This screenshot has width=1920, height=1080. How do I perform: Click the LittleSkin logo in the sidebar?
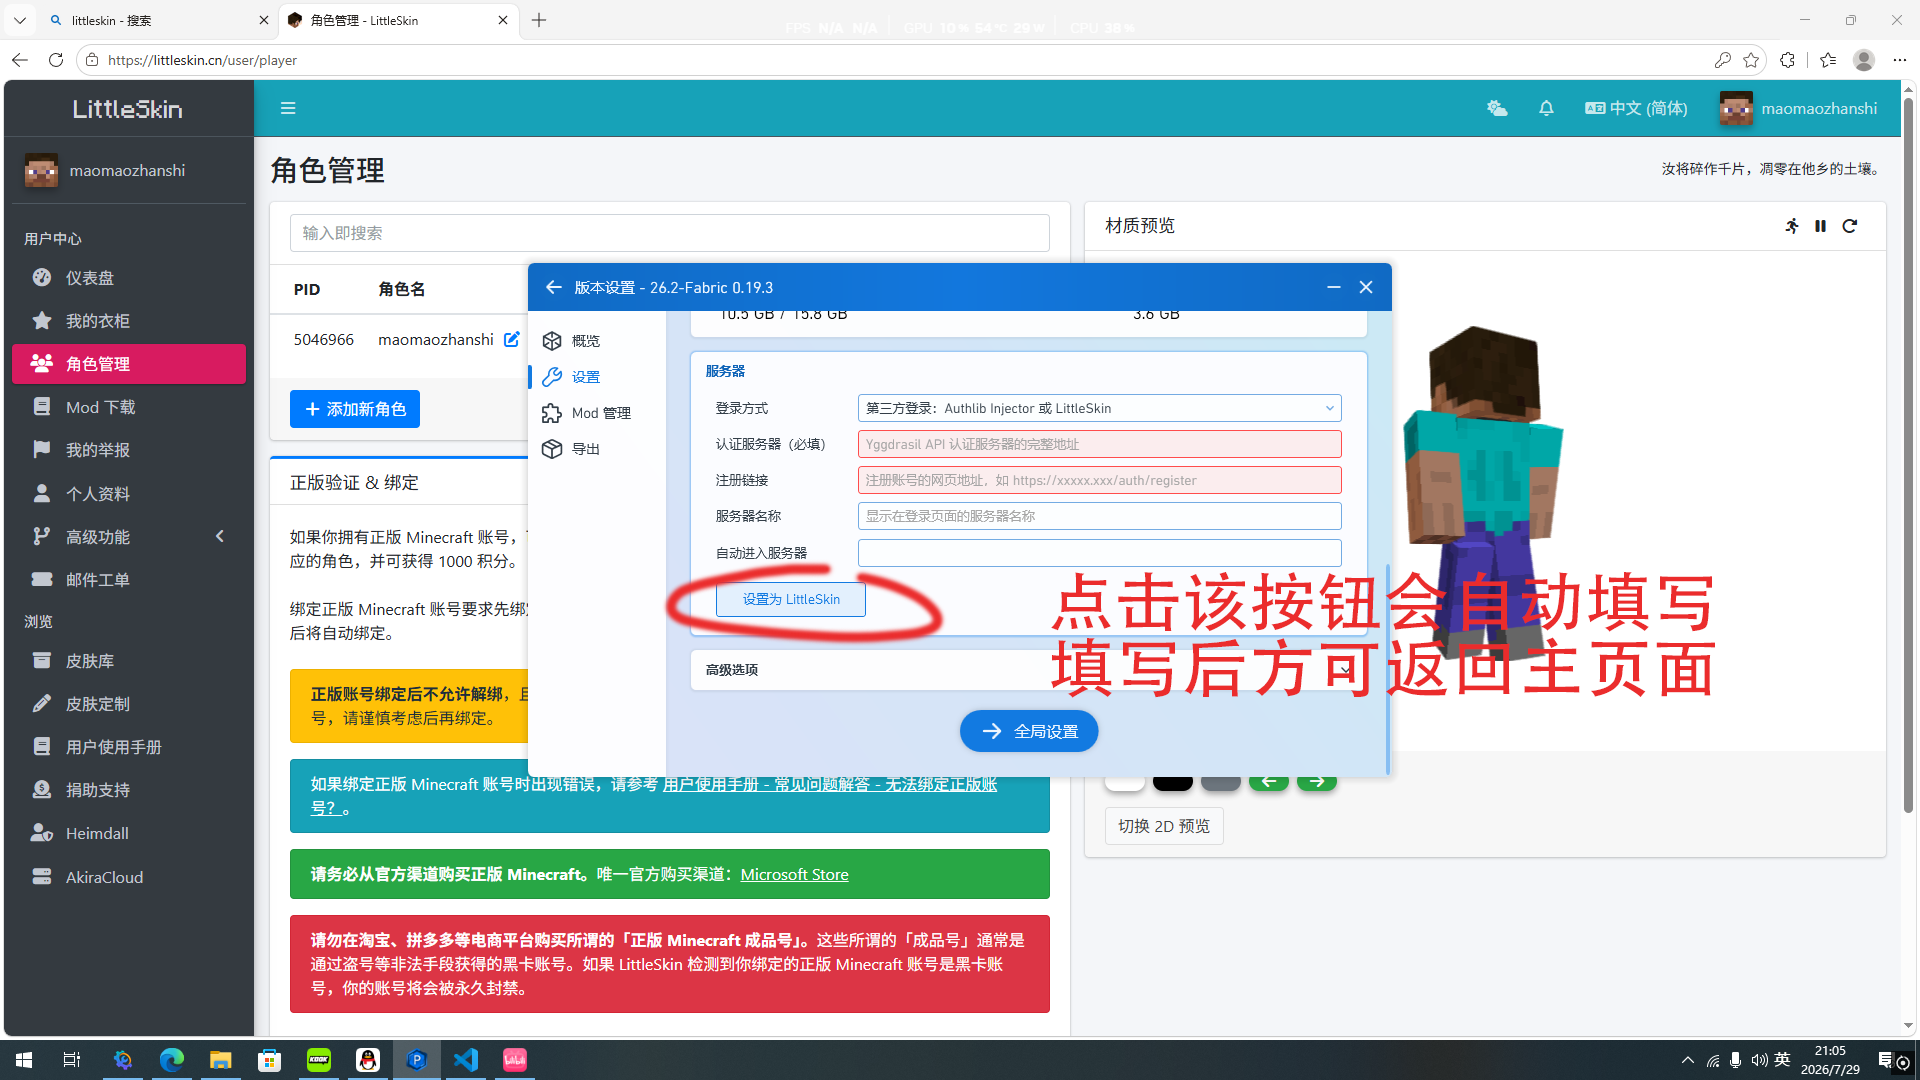click(x=128, y=109)
